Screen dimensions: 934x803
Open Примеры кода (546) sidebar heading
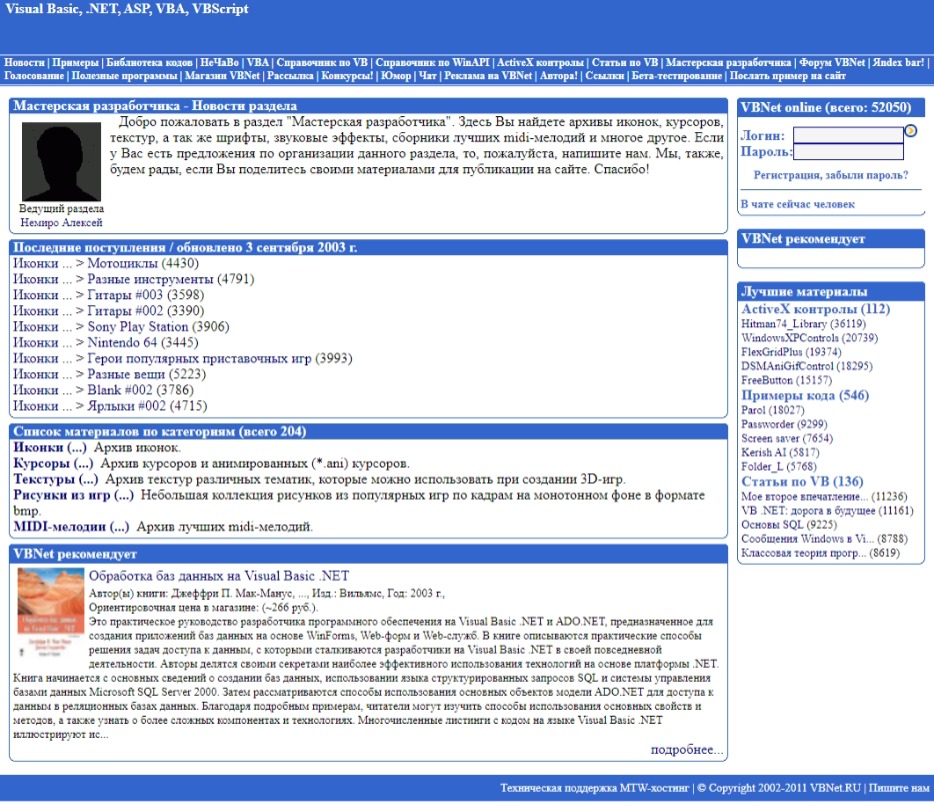point(805,396)
